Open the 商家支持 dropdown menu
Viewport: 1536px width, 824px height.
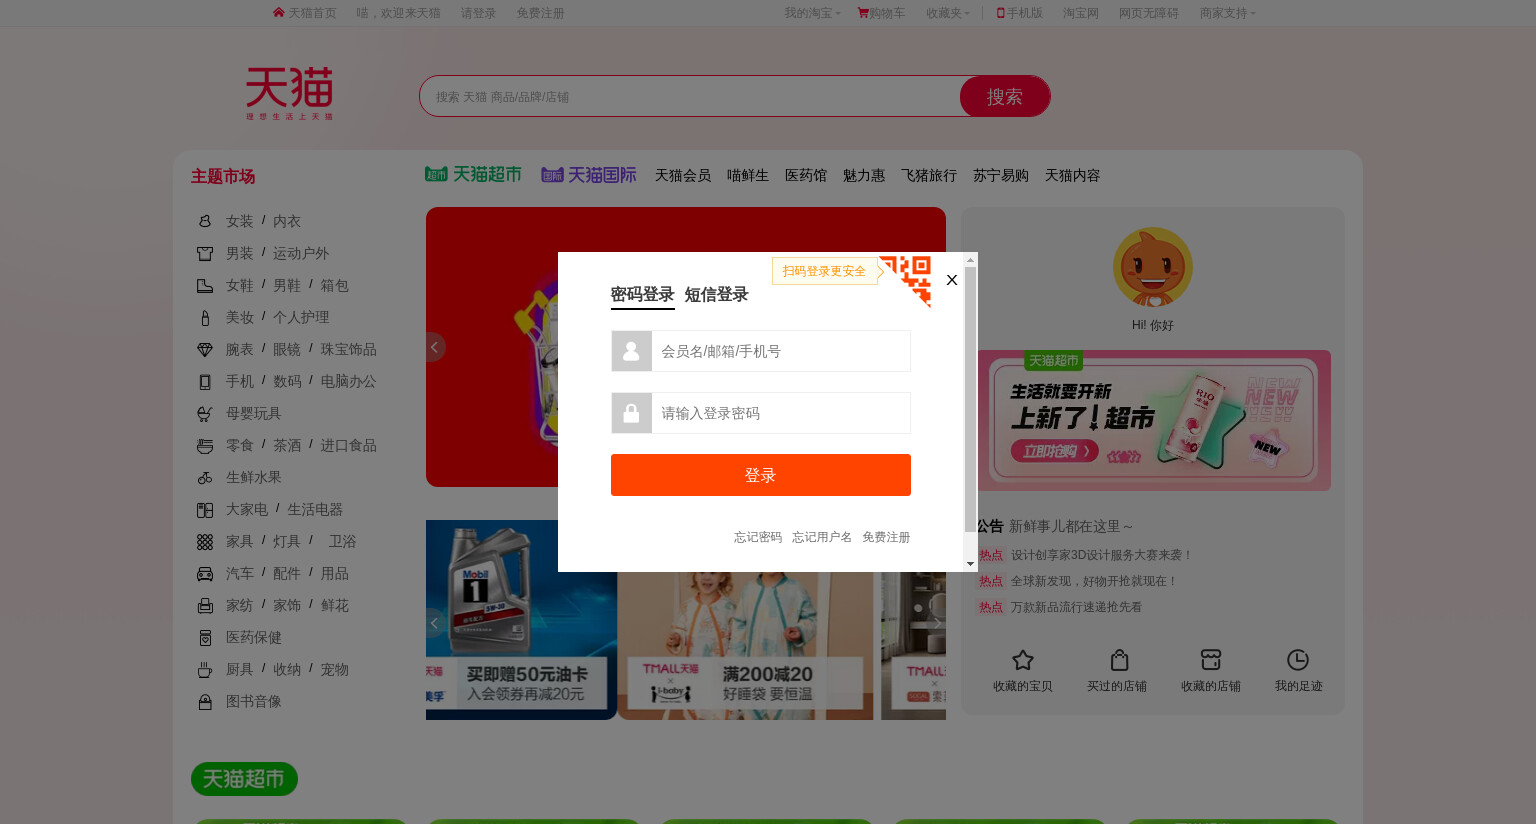coord(1228,13)
